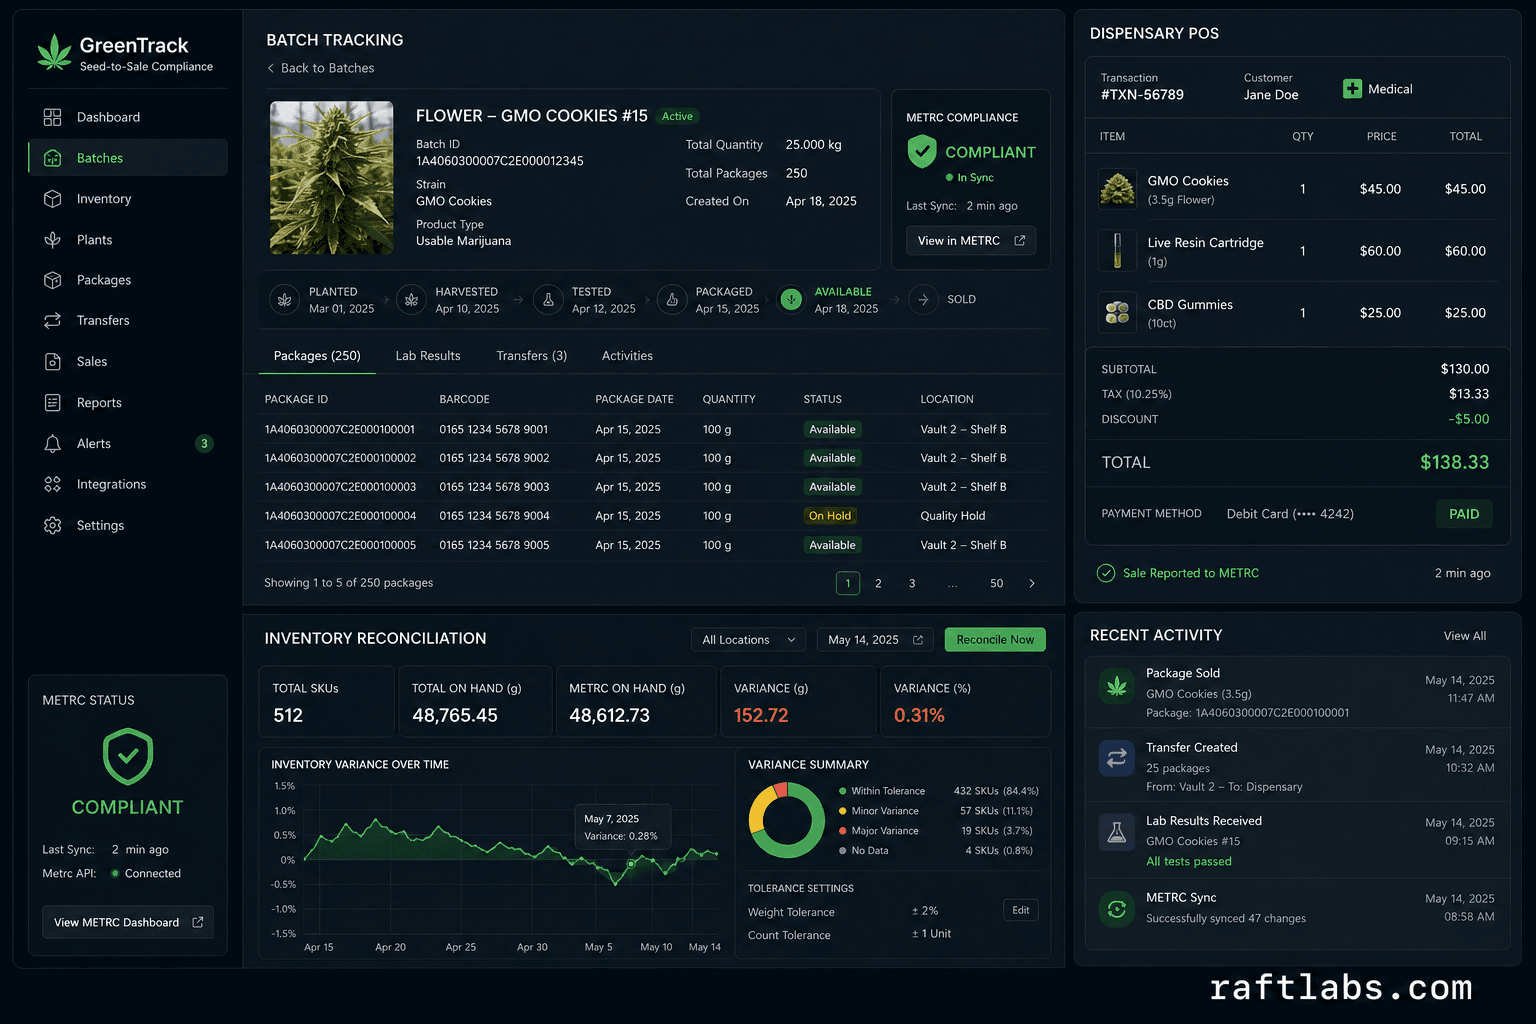1536x1024 pixels.
Task: Click the GMO Cookies flower batch photo
Action: tap(332, 177)
